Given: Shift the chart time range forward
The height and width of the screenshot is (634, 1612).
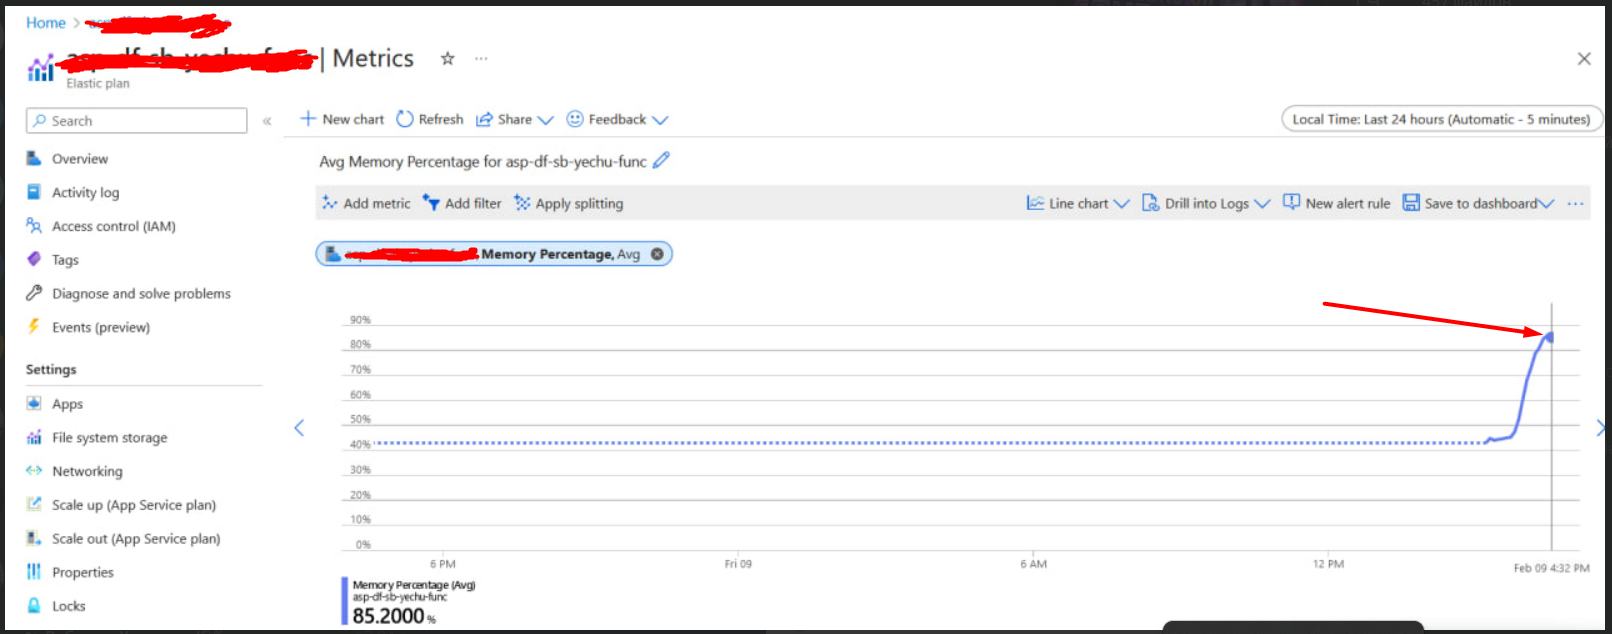Looking at the screenshot, I should [x=1600, y=428].
